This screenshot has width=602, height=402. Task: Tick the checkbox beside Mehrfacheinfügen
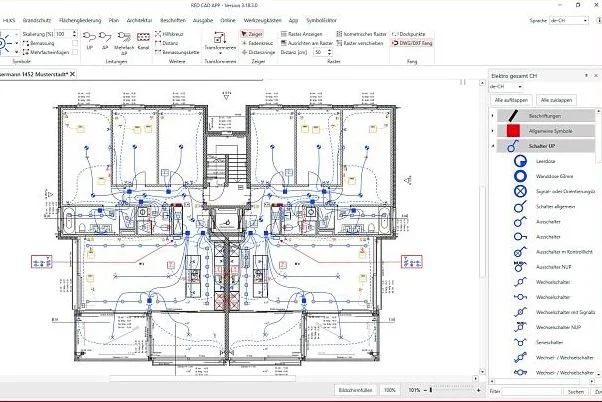click(75, 52)
